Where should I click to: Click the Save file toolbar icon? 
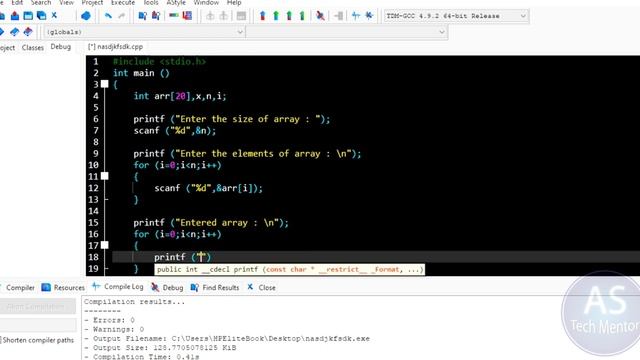pyautogui.click(x=28, y=16)
